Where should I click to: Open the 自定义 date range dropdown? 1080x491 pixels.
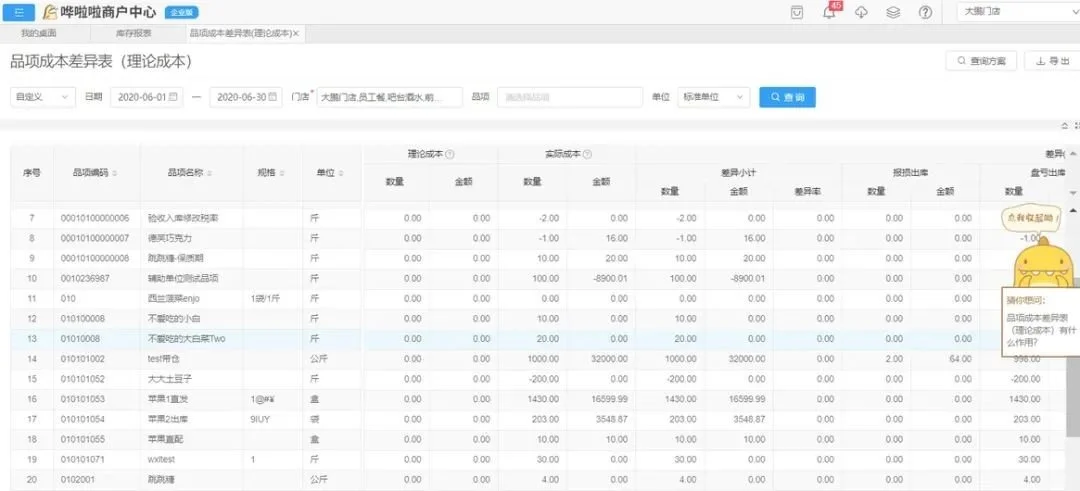[43, 97]
